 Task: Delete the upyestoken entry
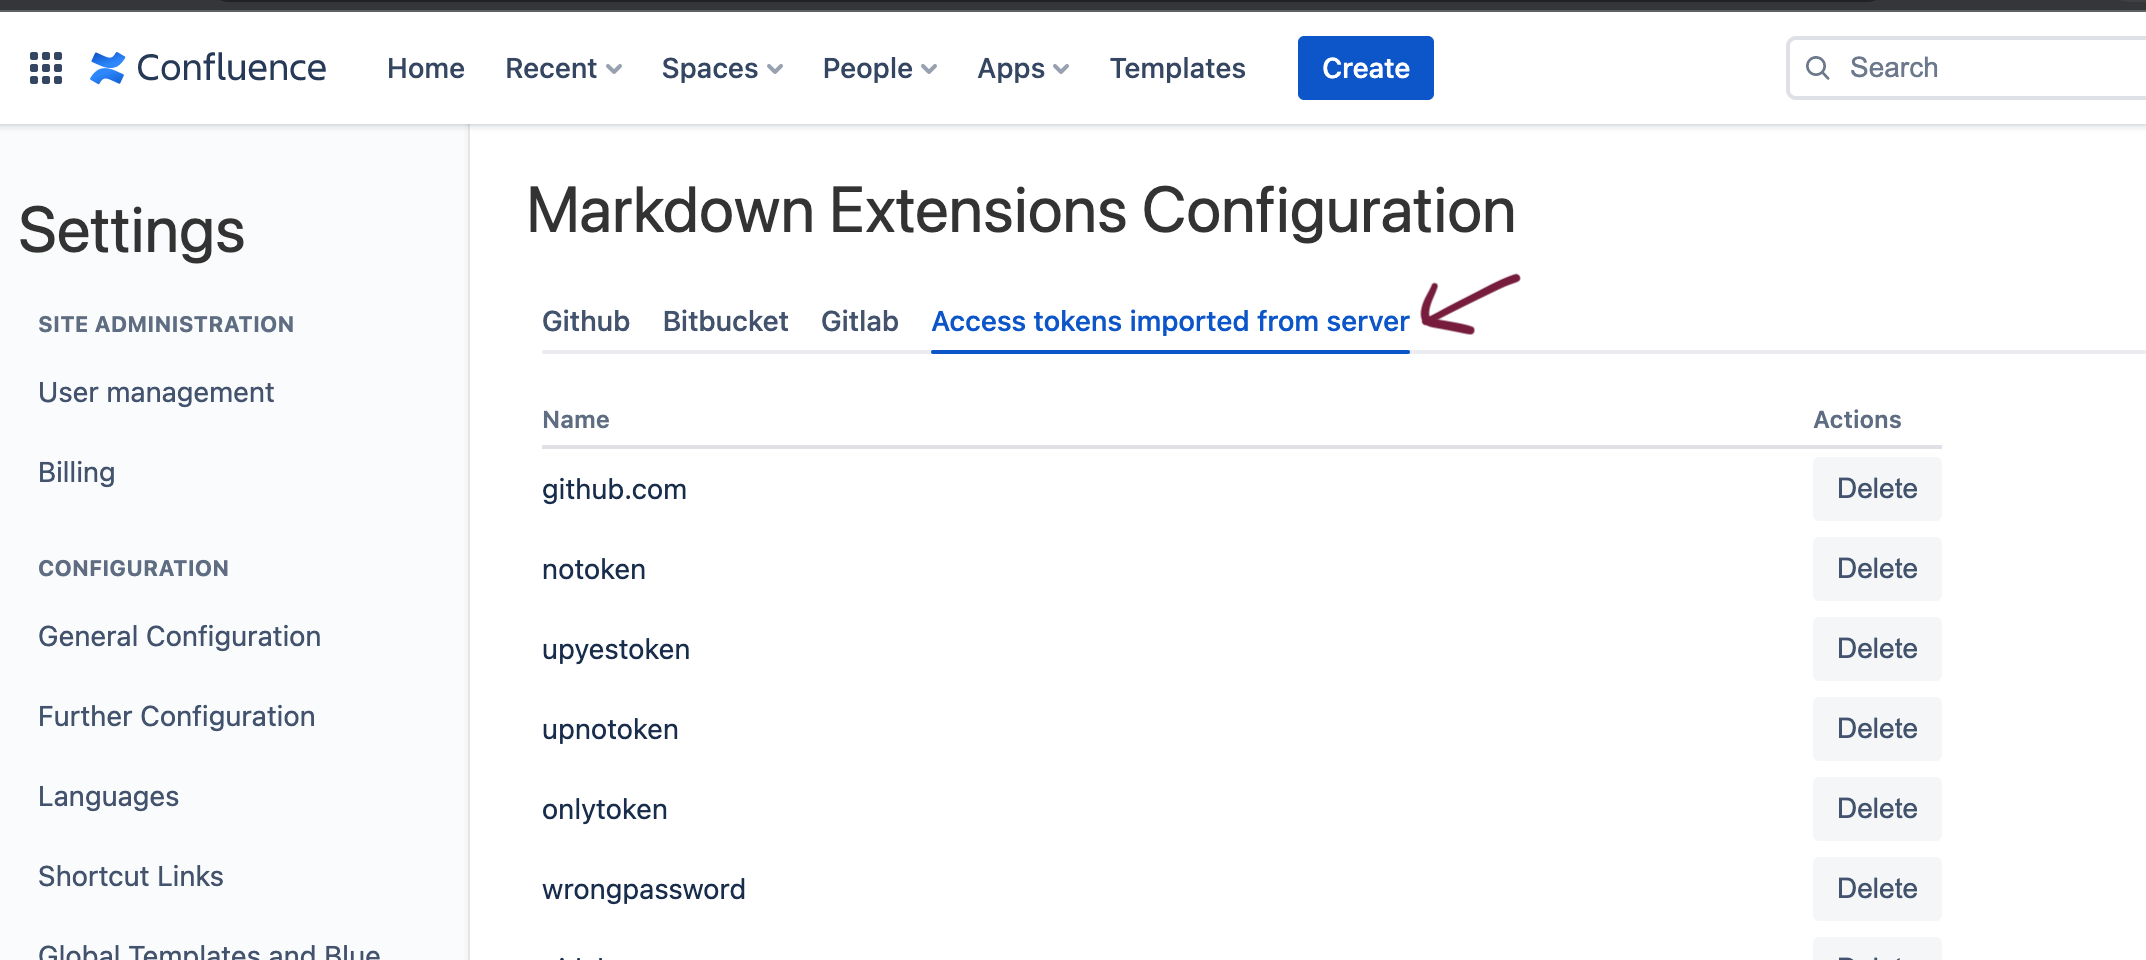[x=1877, y=649]
